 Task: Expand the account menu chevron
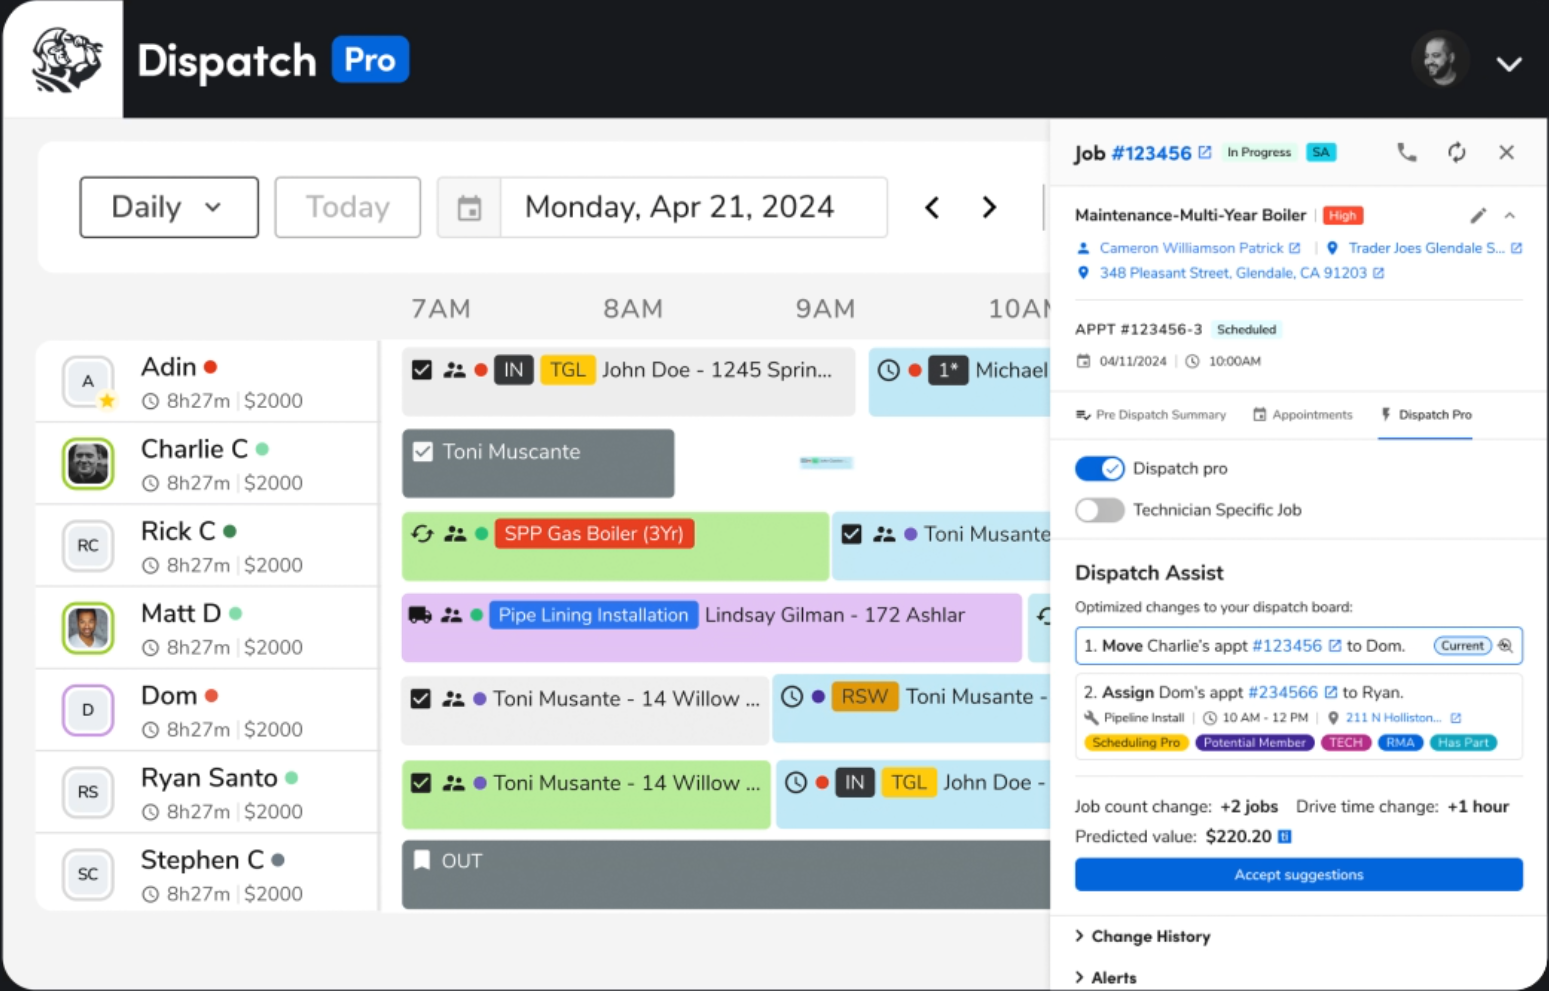pyautogui.click(x=1508, y=64)
